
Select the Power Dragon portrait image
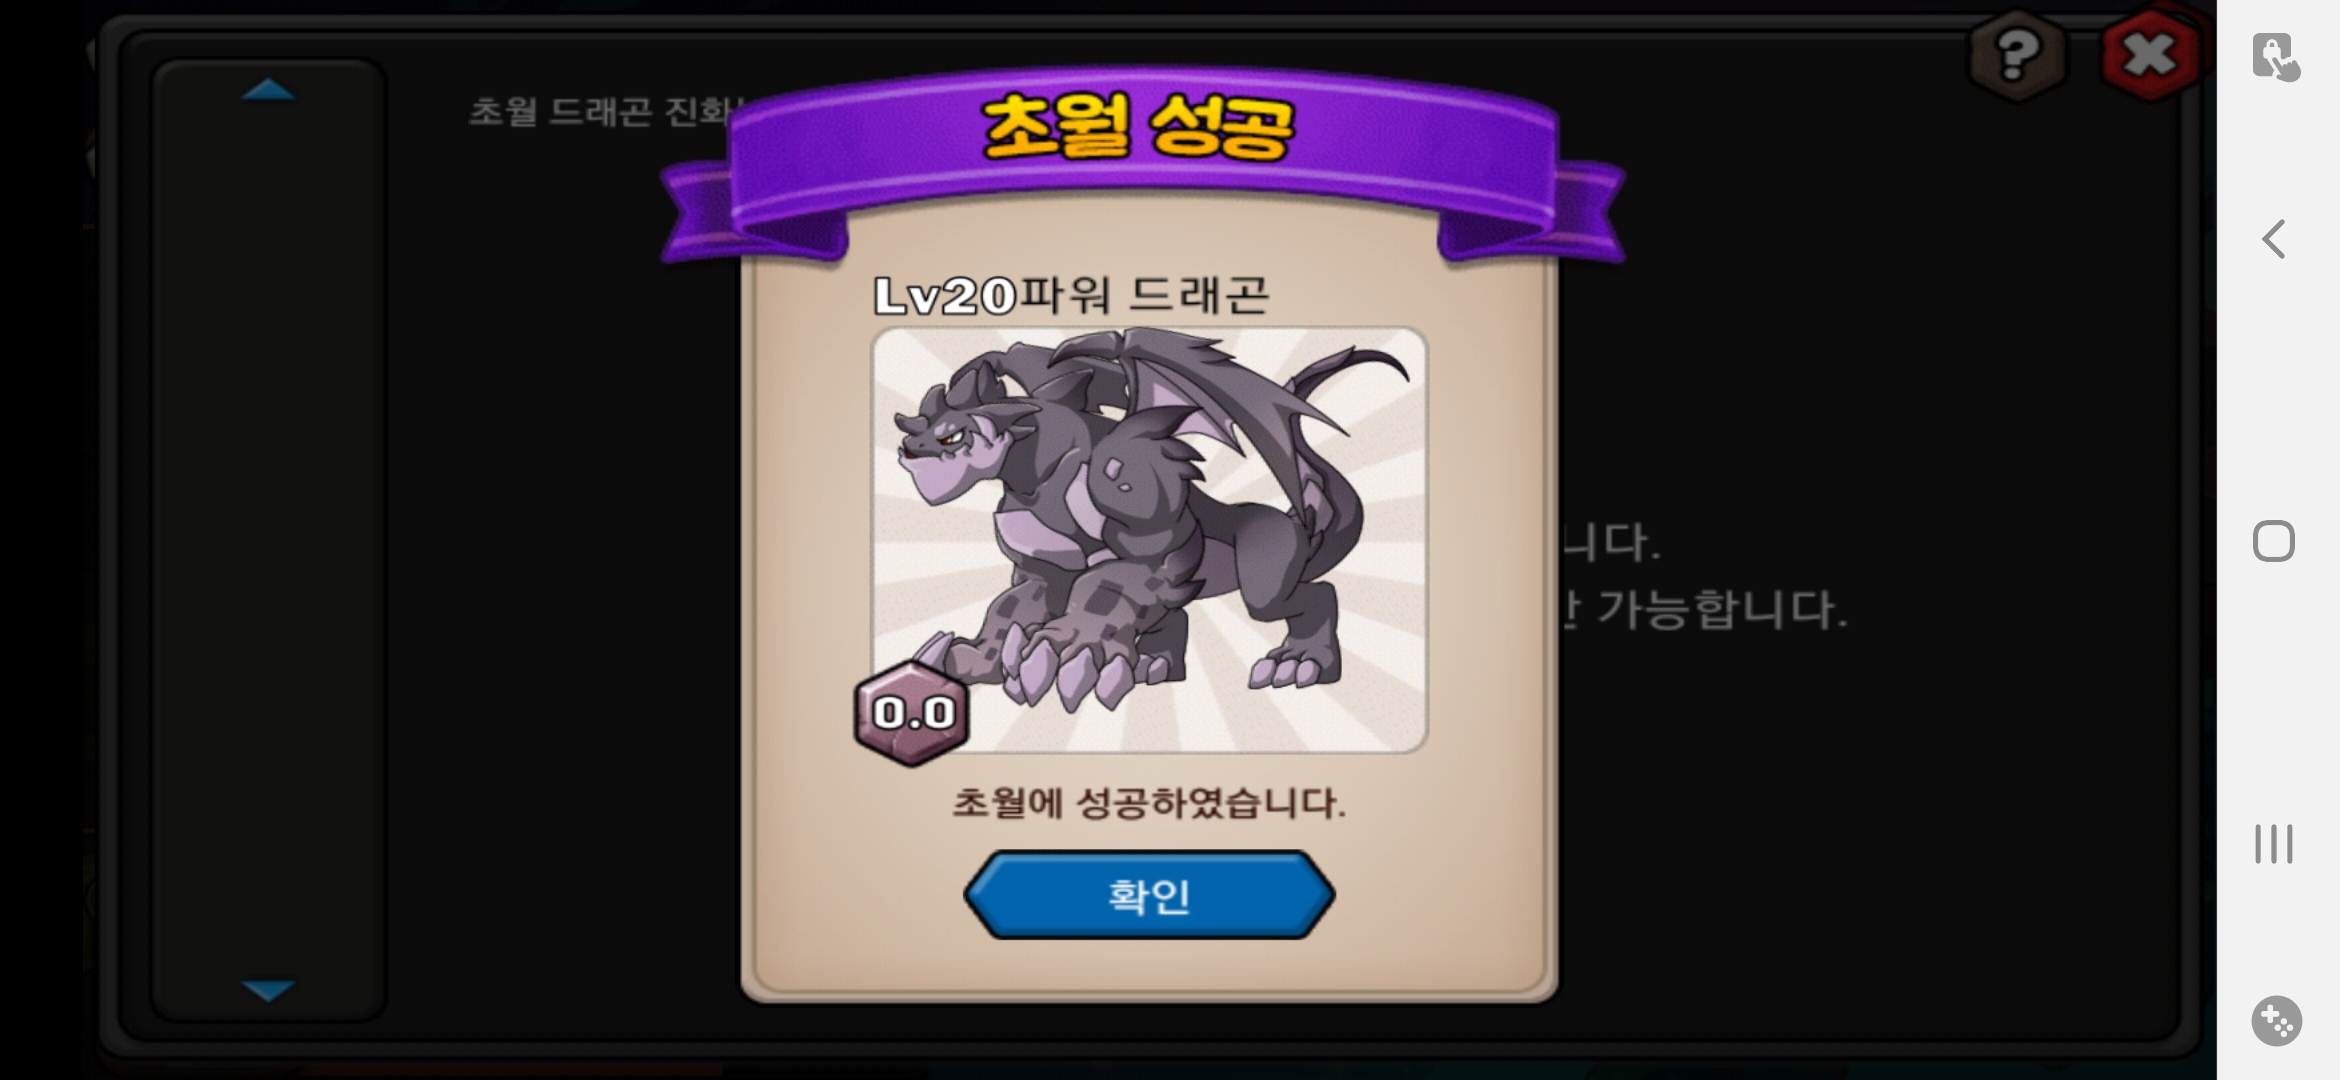[1150, 540]
